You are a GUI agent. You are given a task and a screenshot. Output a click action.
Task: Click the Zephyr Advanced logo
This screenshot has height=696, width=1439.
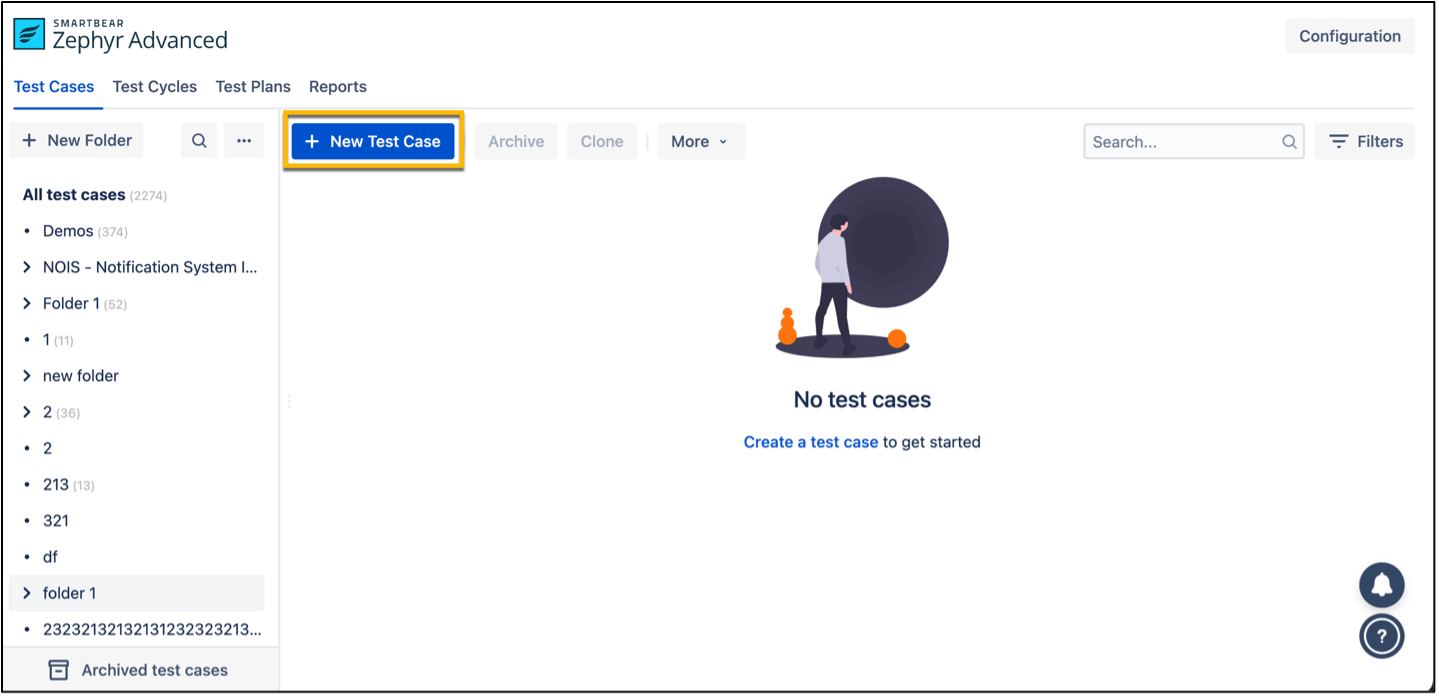tap(29, 35)
